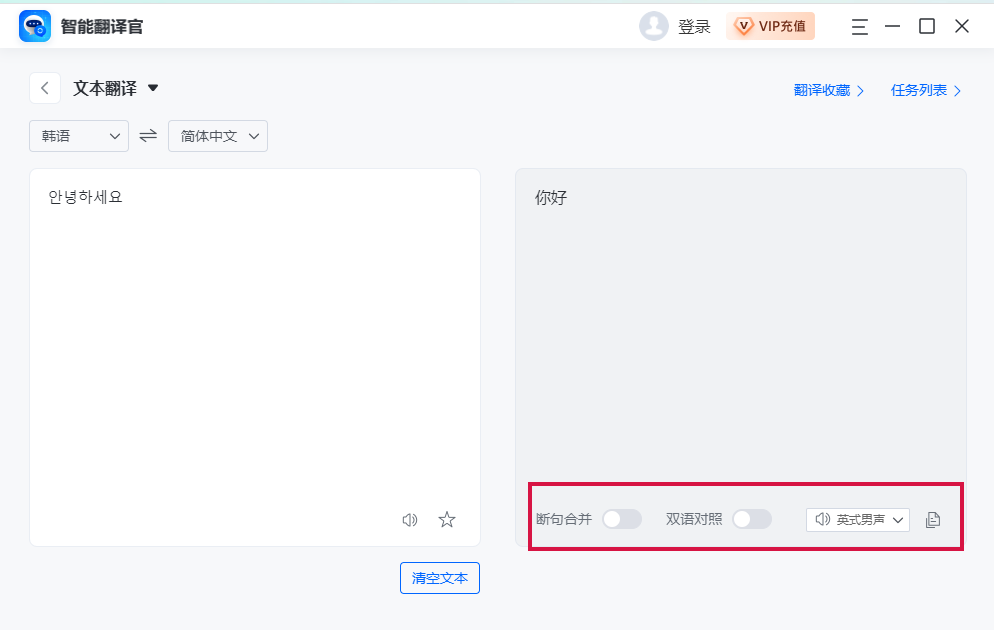994x630 pixels.
Task: Play audio of the source text
Action: [410, 520]
